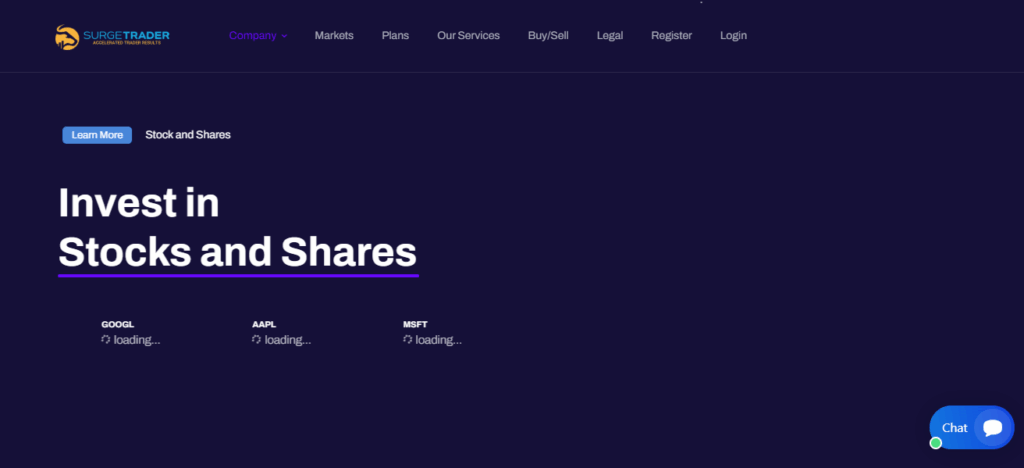
Task: Select the AAPL ticker label
Action: click(x=264, y=325)
